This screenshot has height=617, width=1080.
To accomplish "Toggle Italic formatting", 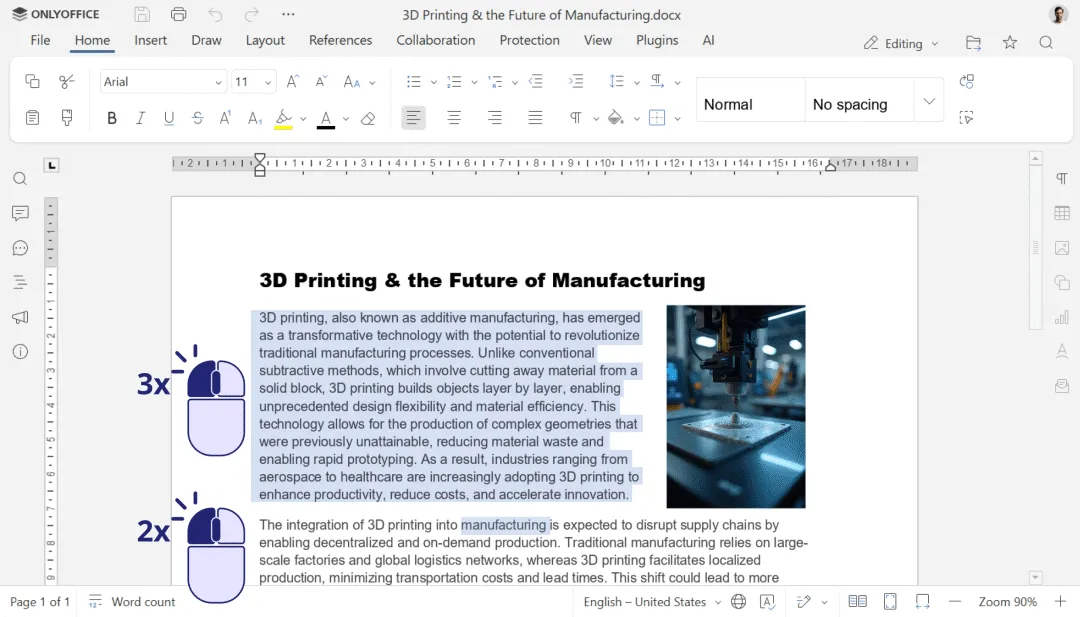I will pos(141,118).
